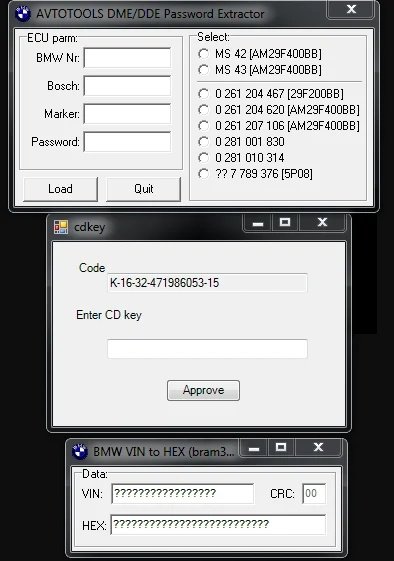Click BMW logo icon in Password Extractor title bar
The image size is (394, 561).
coord(23,14)
